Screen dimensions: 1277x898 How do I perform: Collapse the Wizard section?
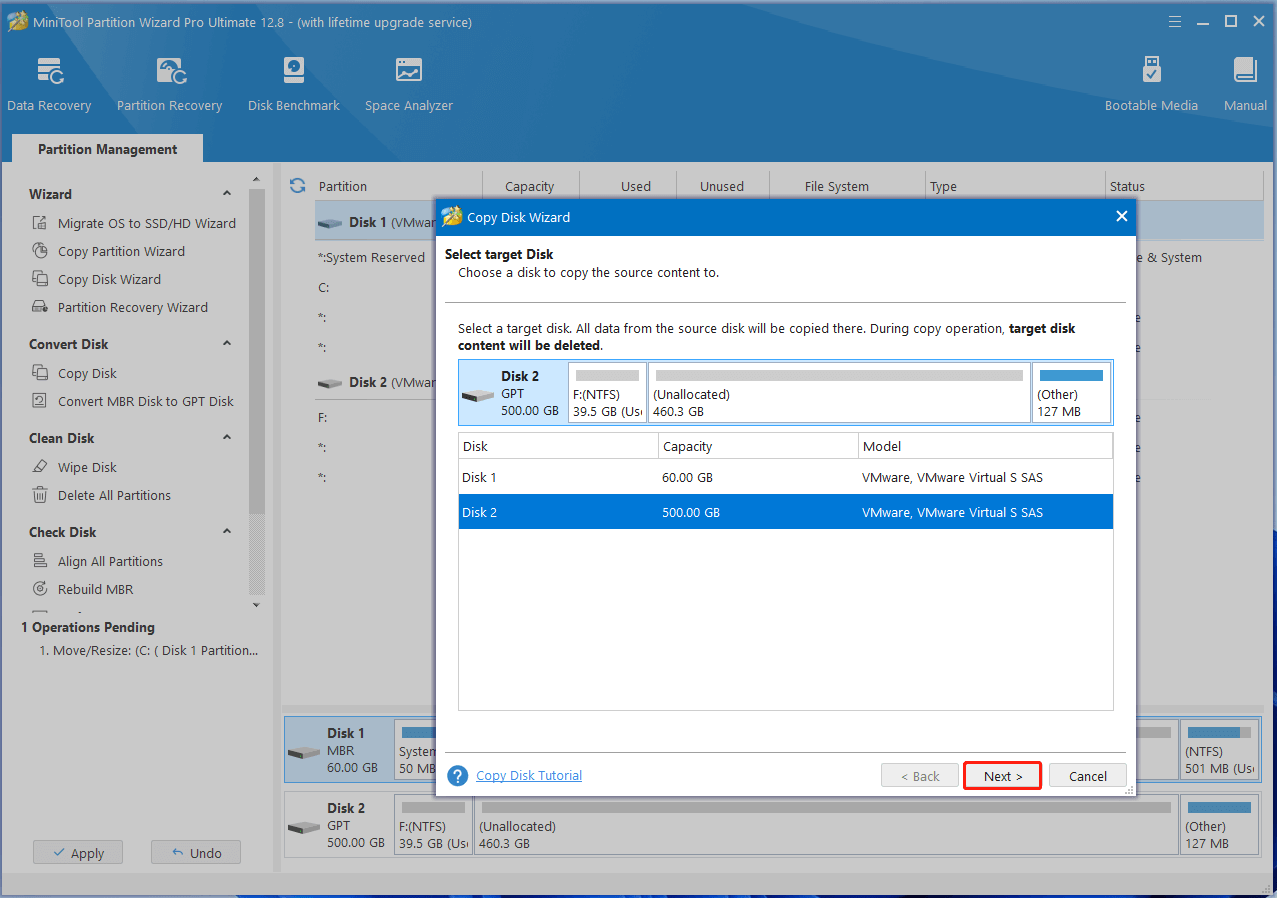pos(227,194)
